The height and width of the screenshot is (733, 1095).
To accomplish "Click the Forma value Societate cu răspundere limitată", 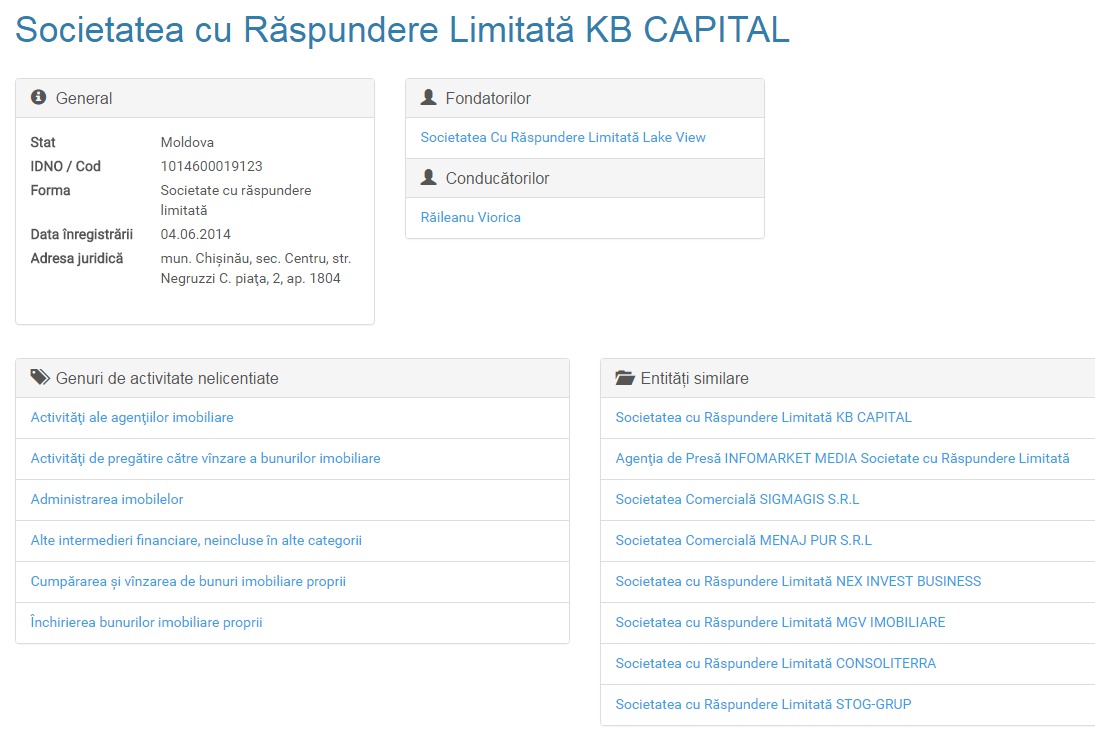I will pos(236,200).
